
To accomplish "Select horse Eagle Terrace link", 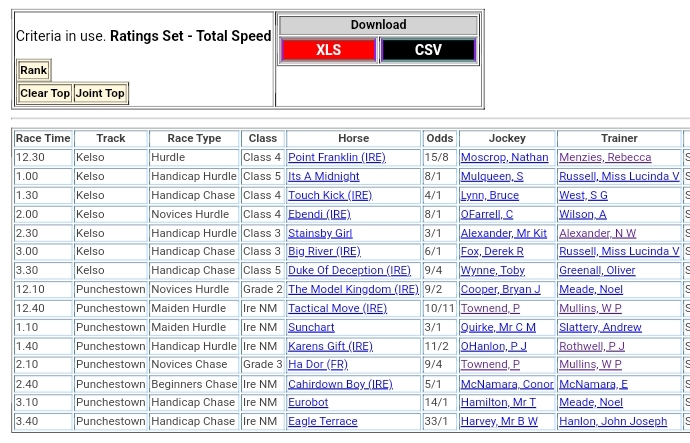I will [322, 422].
